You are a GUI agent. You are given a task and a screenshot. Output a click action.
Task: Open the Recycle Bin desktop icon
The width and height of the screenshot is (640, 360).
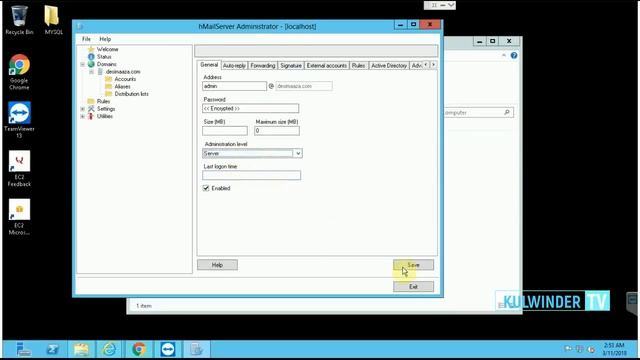tap(19, 20)
